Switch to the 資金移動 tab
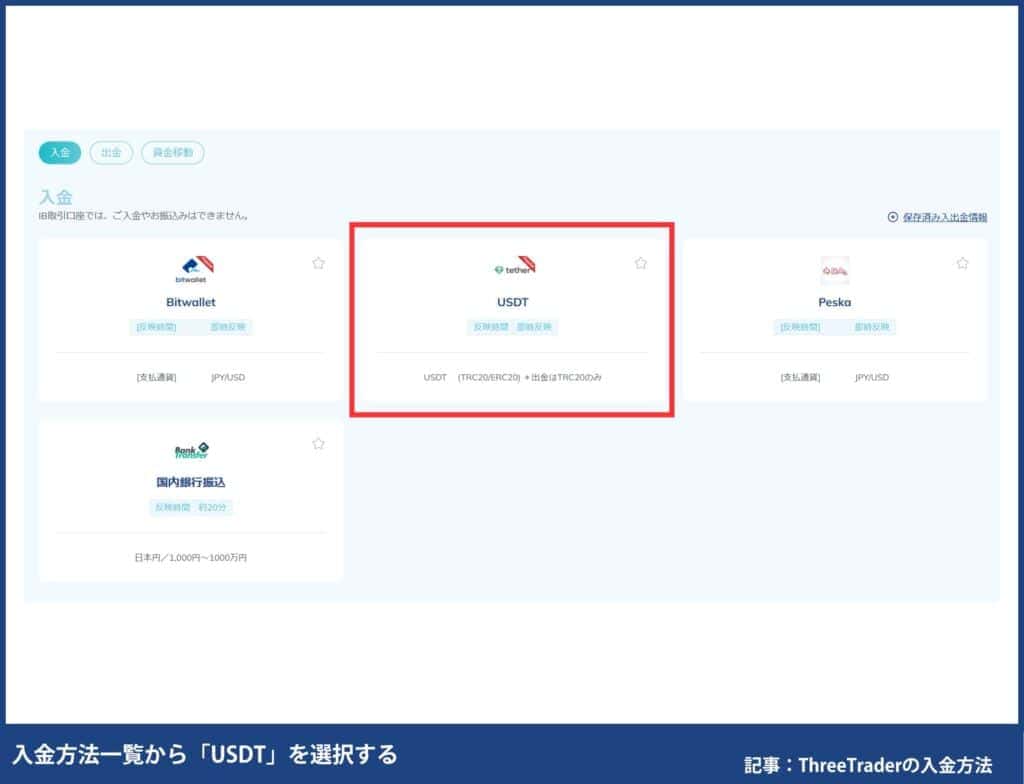This screenshot has width=1024, height=784. pyautogui.click(x=172, y=152)
